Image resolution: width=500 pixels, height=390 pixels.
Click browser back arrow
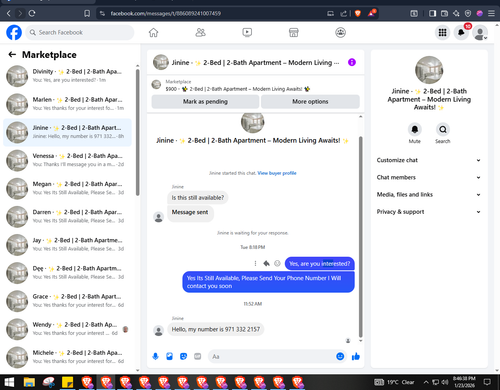click(x=9, y=13)
